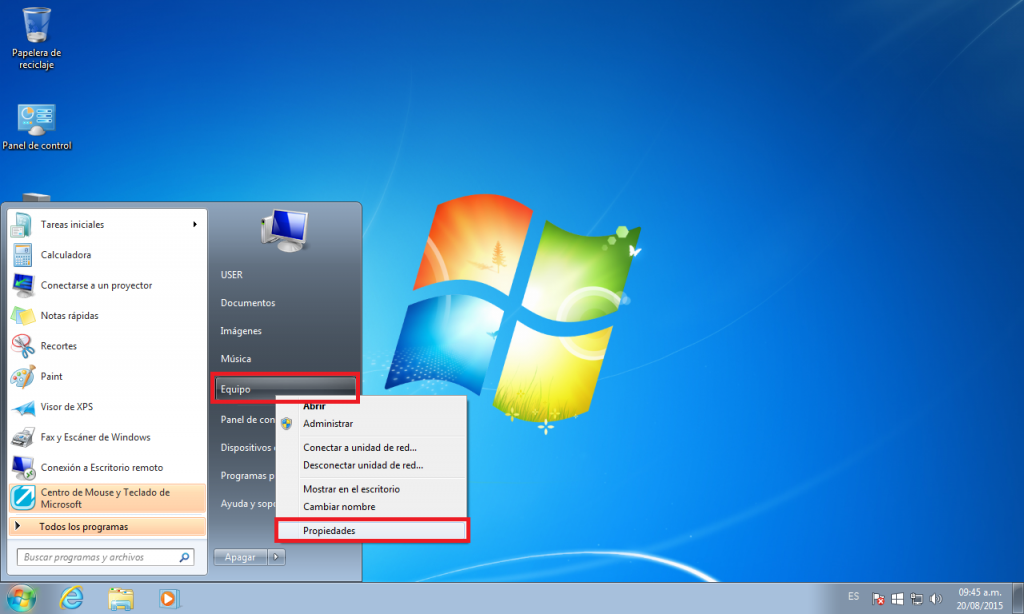Image resolution: width=1024 pixels, height=614 pixels.
Task: Click the Show desktop strip at taskbar end
Action: [x=1017, y=598]
